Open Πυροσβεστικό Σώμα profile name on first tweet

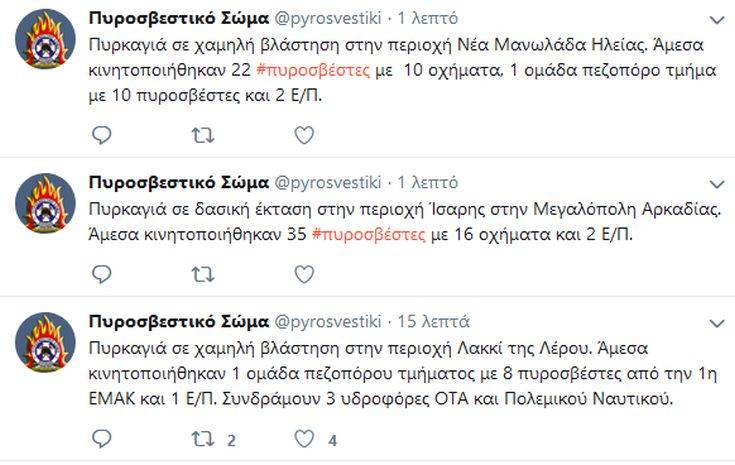click(x=178, y=19)
